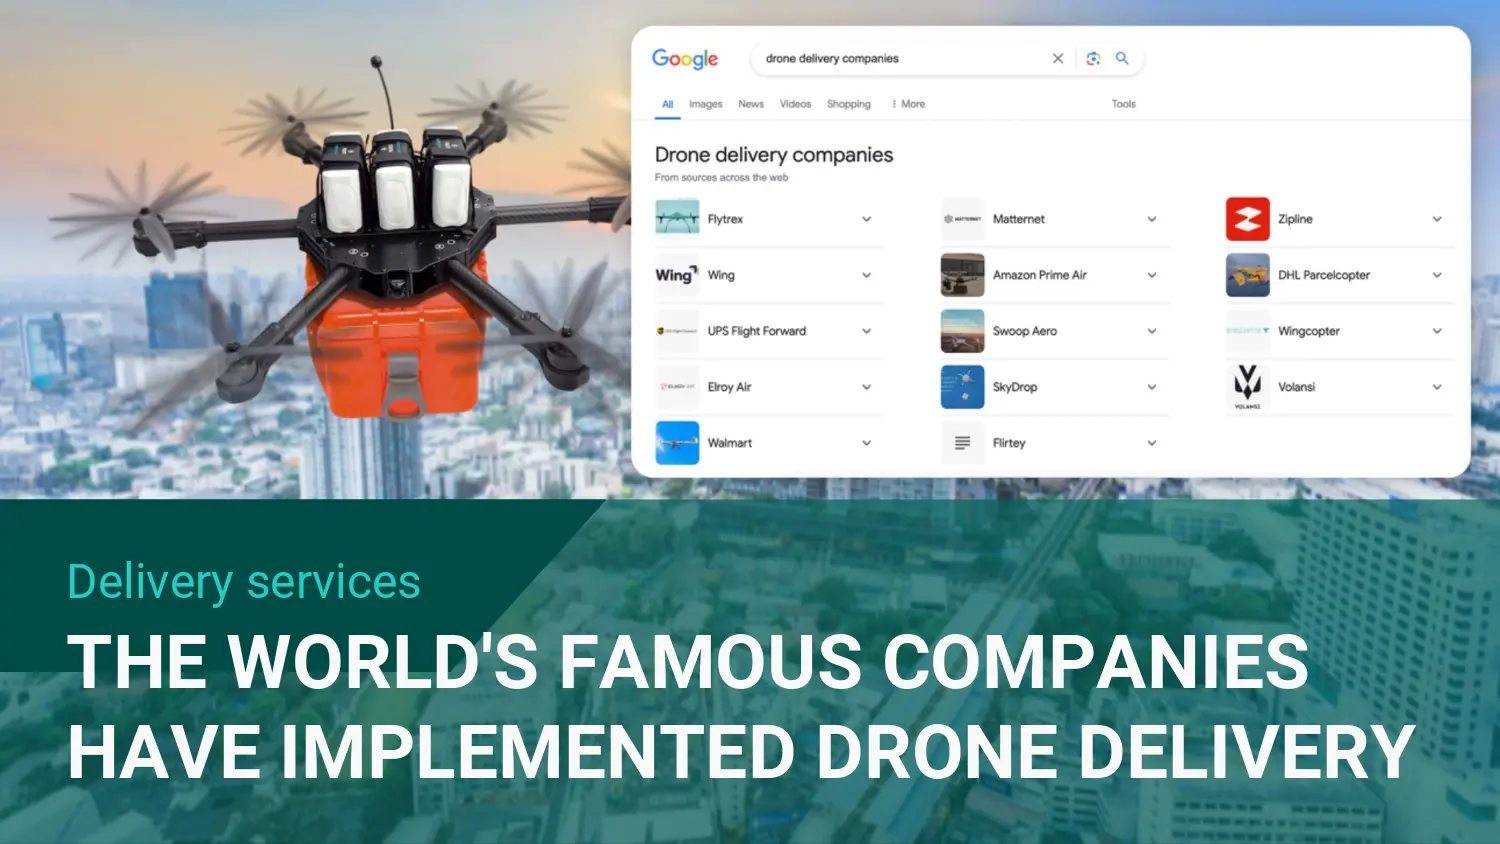Open Google Lens image search icon

tap(1093, 59)
